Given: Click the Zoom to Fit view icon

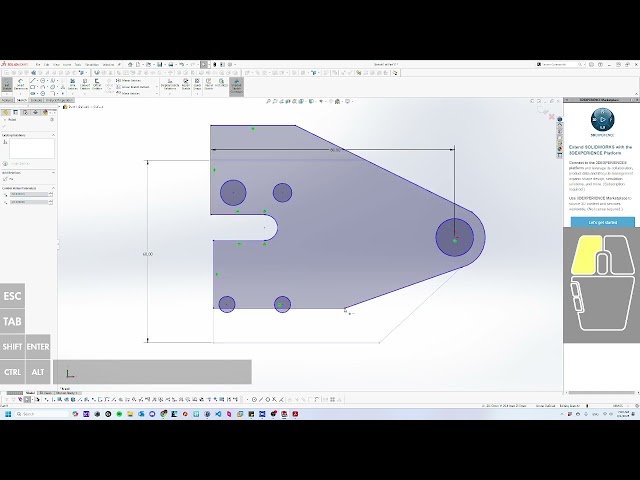Looking at the screenshot, I should coord(268,101).
